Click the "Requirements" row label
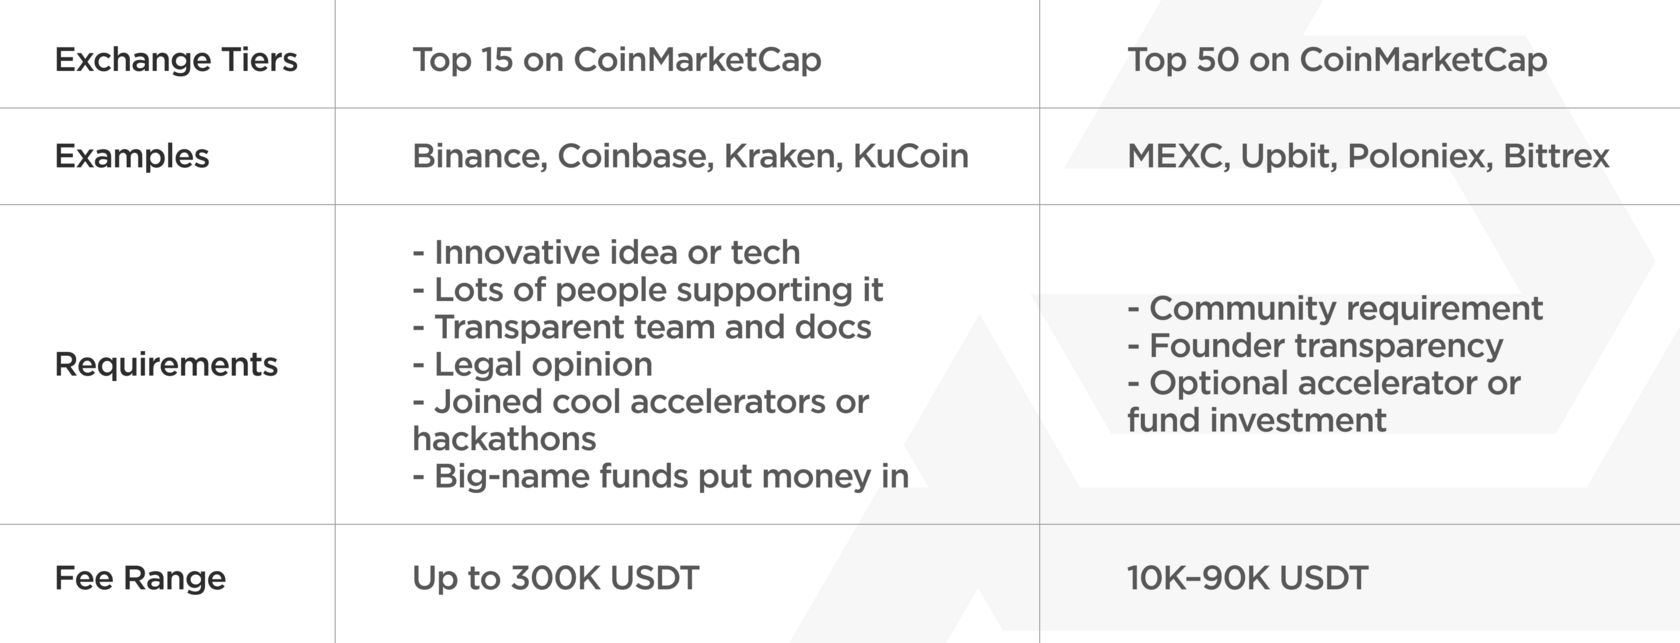 click(166, 364)
